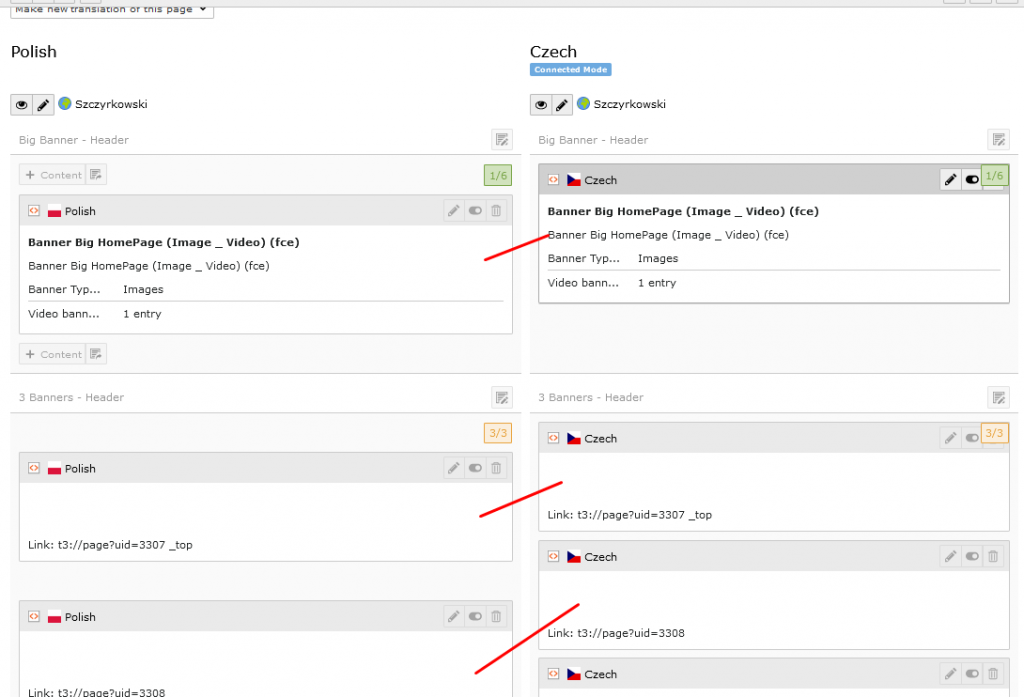This screenshot has height=697, width=1024.
Task: Click the edit page pencil icon under Czech
Action: point(562,105)
